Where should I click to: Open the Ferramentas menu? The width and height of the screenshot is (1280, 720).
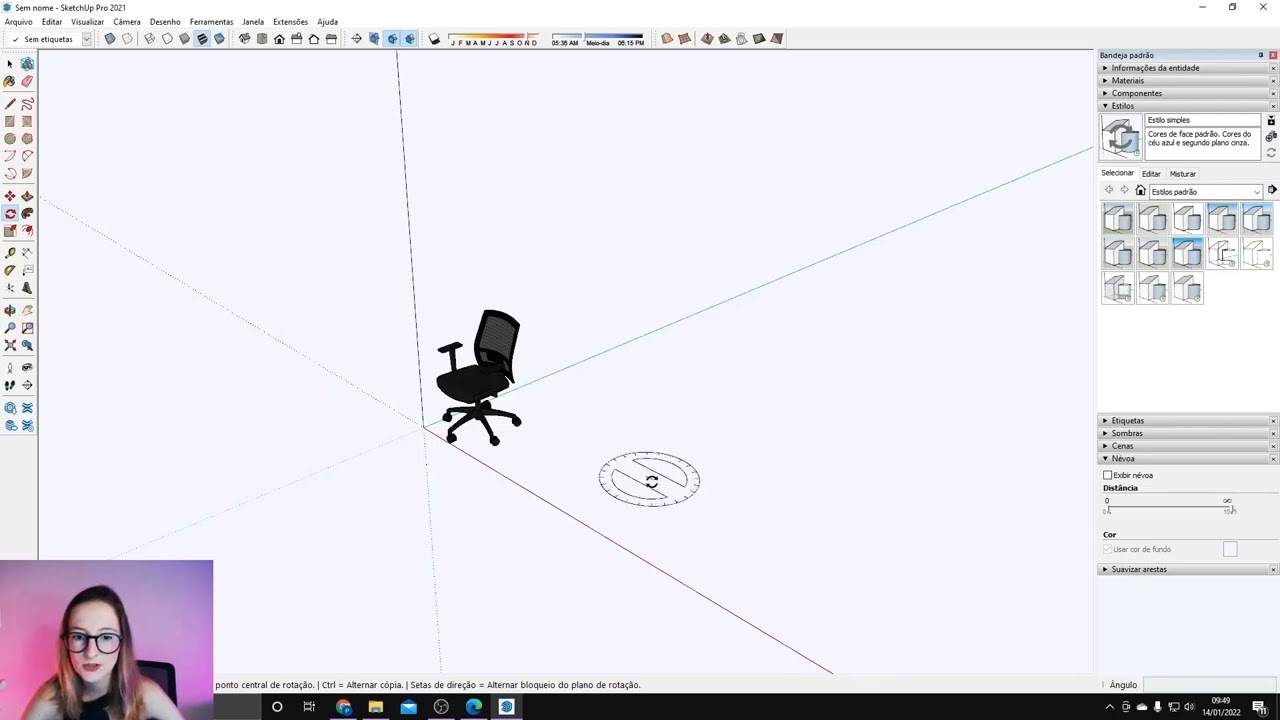(211, 22)
